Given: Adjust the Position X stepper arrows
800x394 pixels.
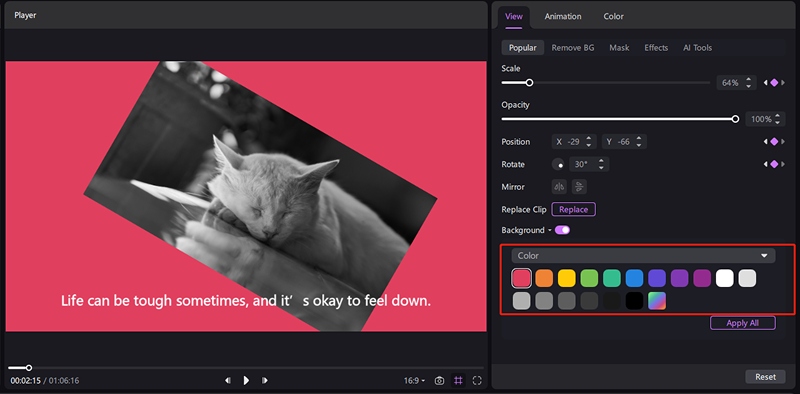Looking at the screenshot, I should (589, 142).
